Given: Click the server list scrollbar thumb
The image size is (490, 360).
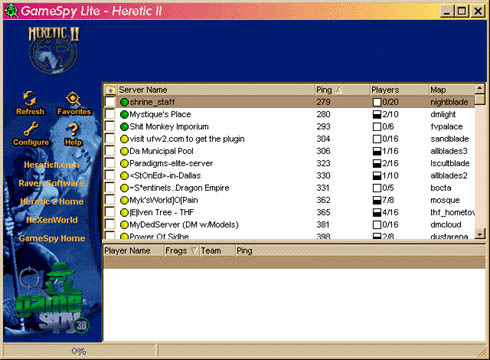Looking at the screenshot, I should coord(480,99).
